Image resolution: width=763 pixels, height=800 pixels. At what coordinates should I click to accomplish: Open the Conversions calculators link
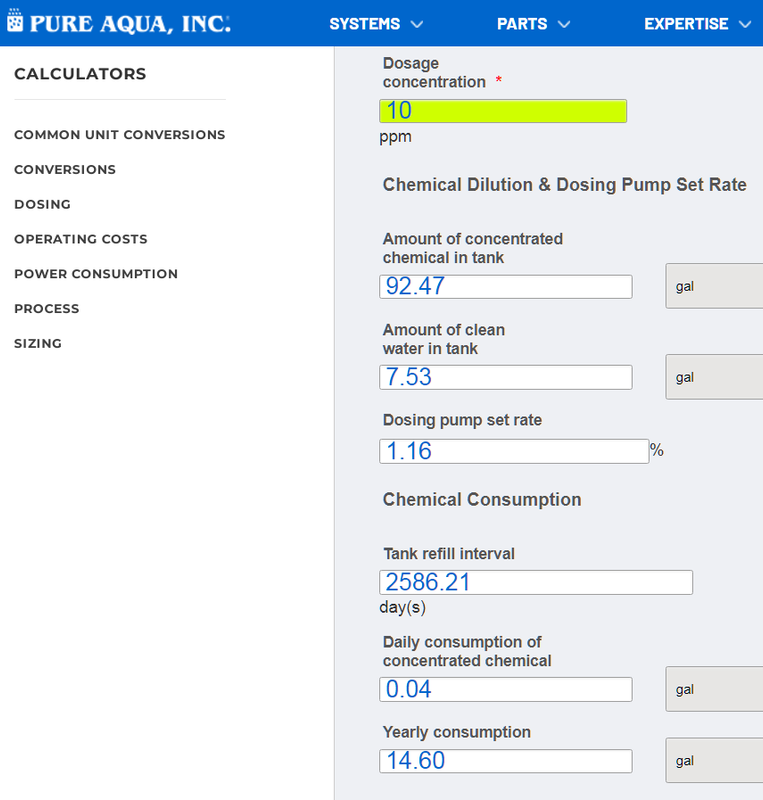tap(65, 170)
